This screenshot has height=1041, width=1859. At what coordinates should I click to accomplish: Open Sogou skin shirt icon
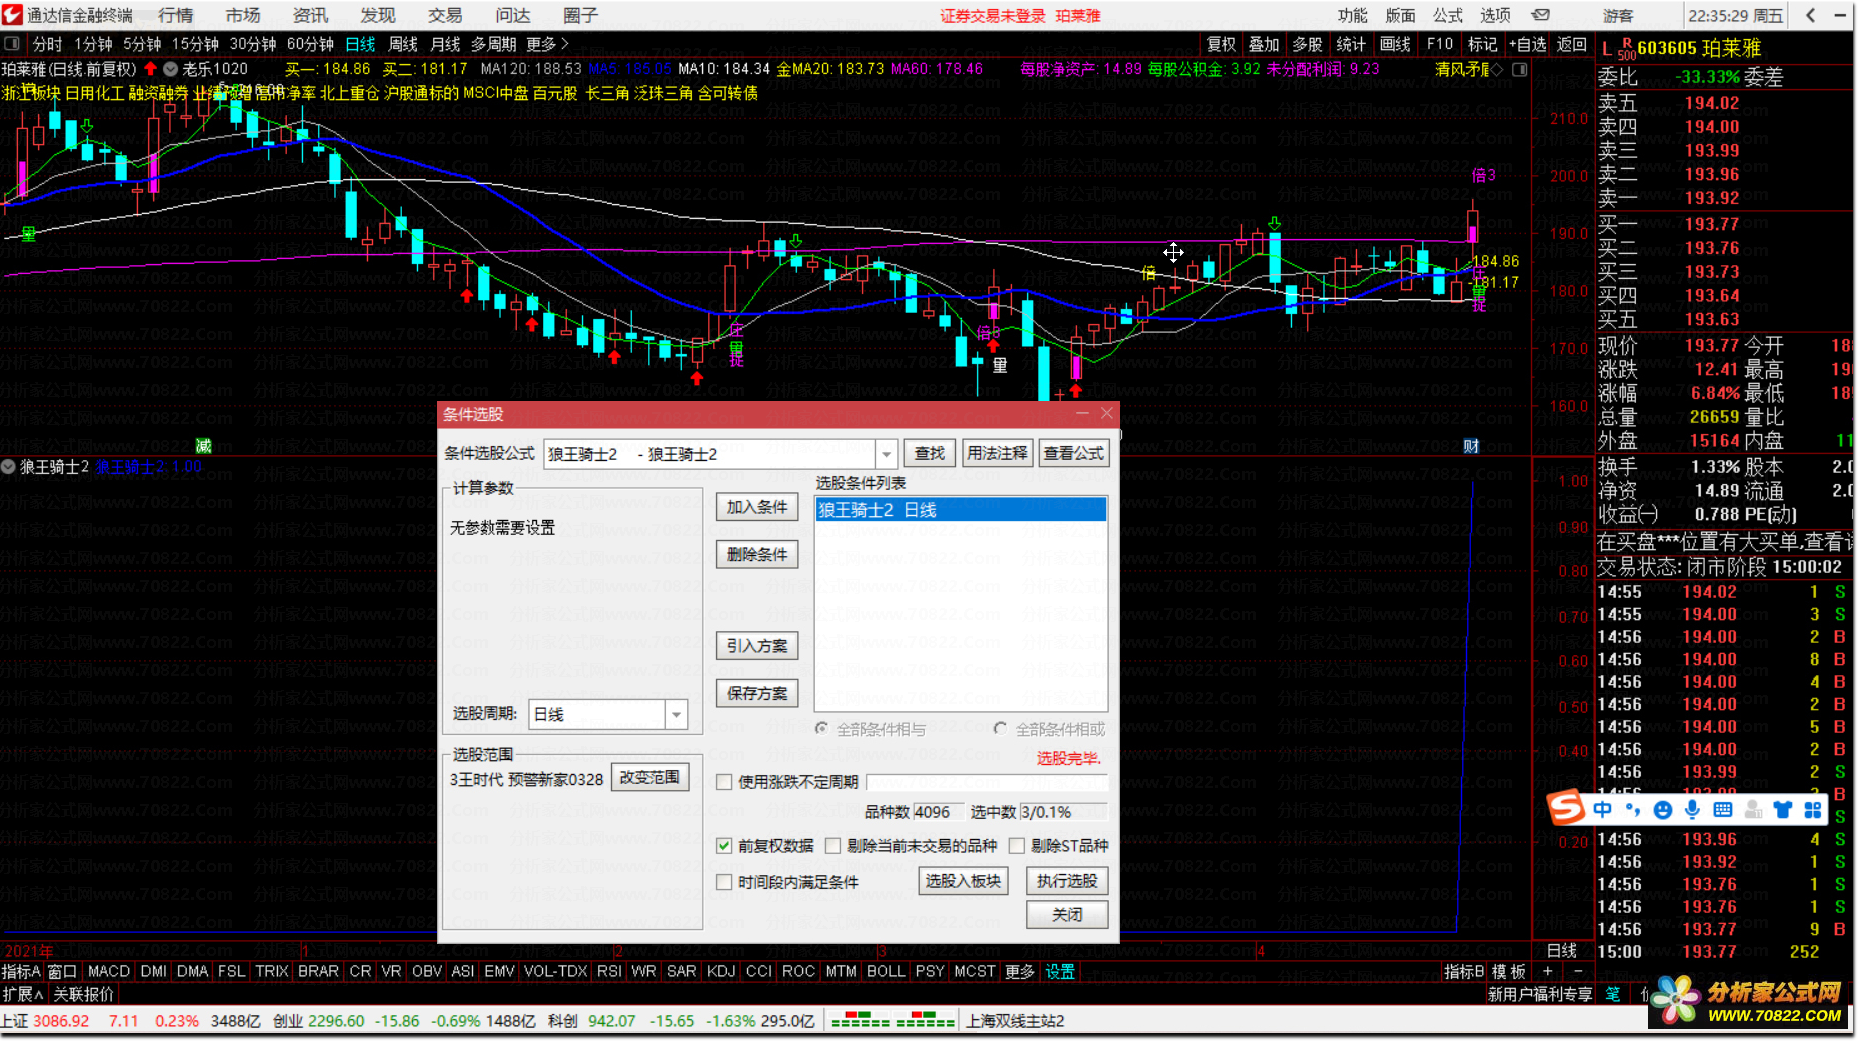(1783, 810)
